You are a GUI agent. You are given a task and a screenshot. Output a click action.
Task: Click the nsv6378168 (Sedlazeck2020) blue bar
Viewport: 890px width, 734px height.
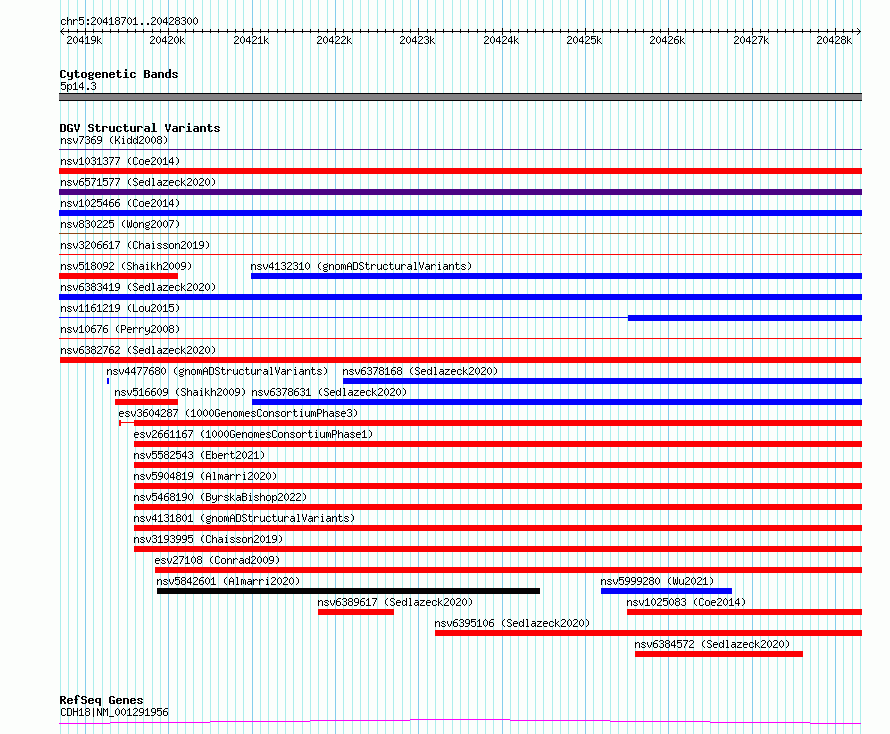tap(602, 381)
